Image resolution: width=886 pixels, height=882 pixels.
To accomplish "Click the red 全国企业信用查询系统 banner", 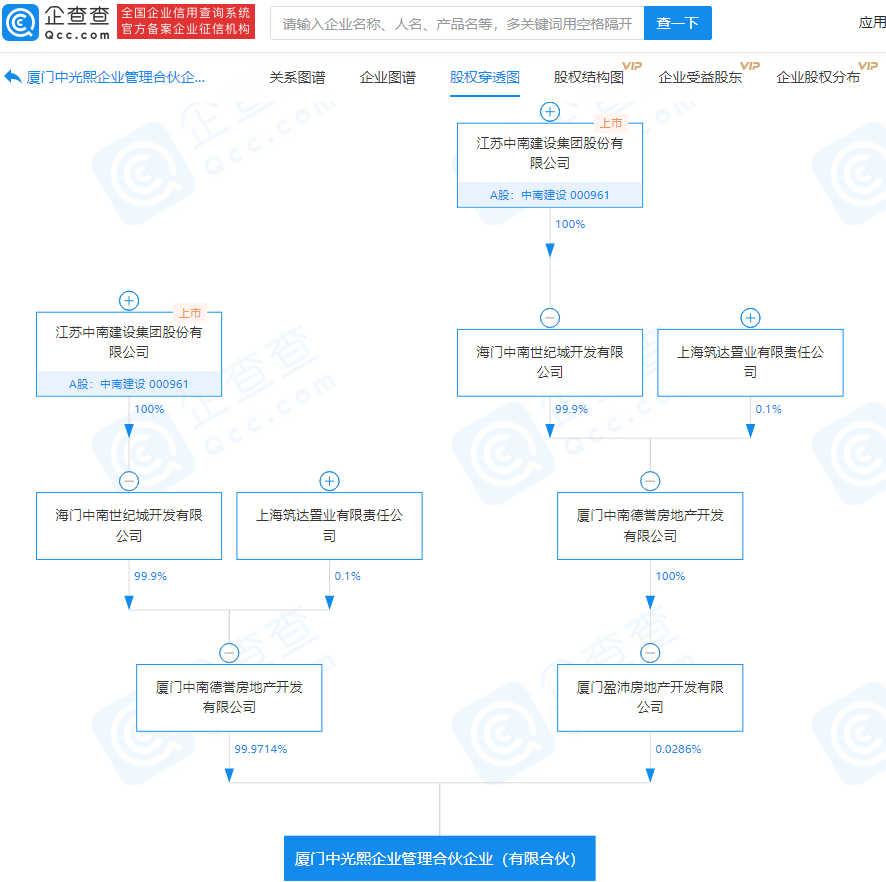I will (x=186, y=21).
